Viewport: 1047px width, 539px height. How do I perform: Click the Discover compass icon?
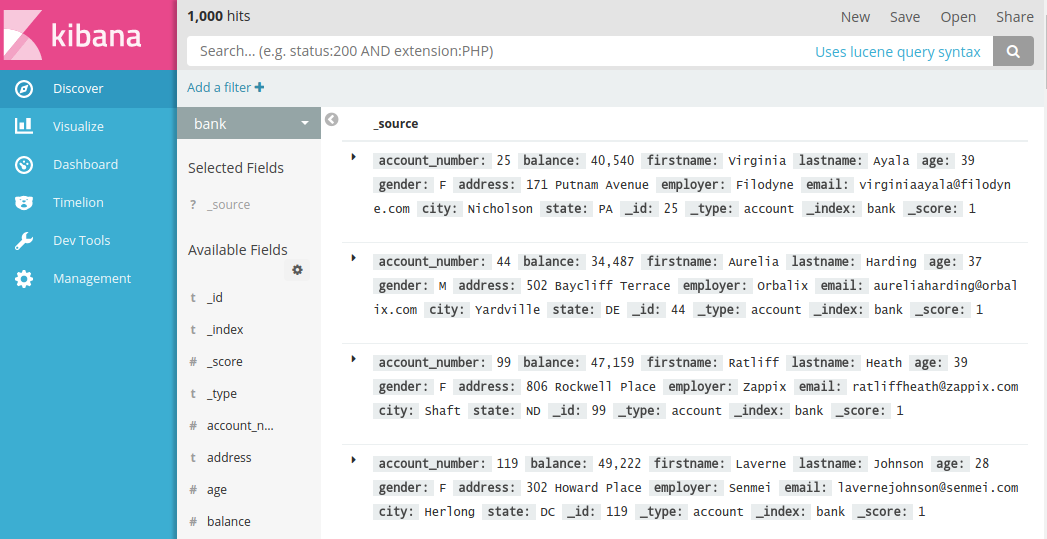24,89
